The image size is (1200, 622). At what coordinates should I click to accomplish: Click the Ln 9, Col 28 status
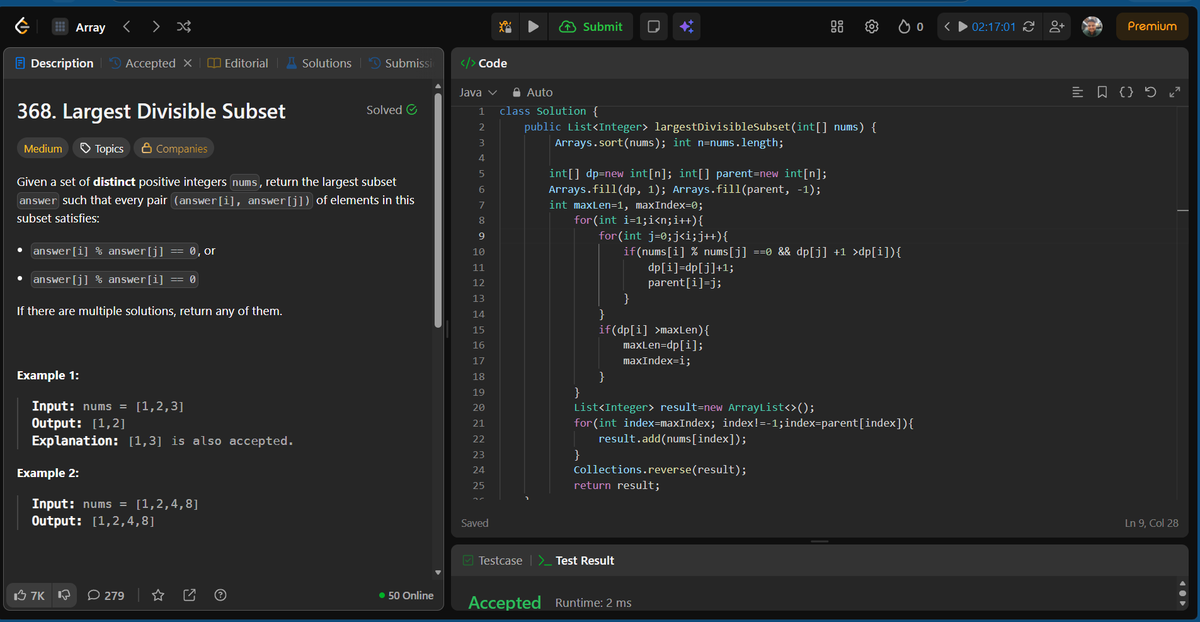(x=1153, y=523)
